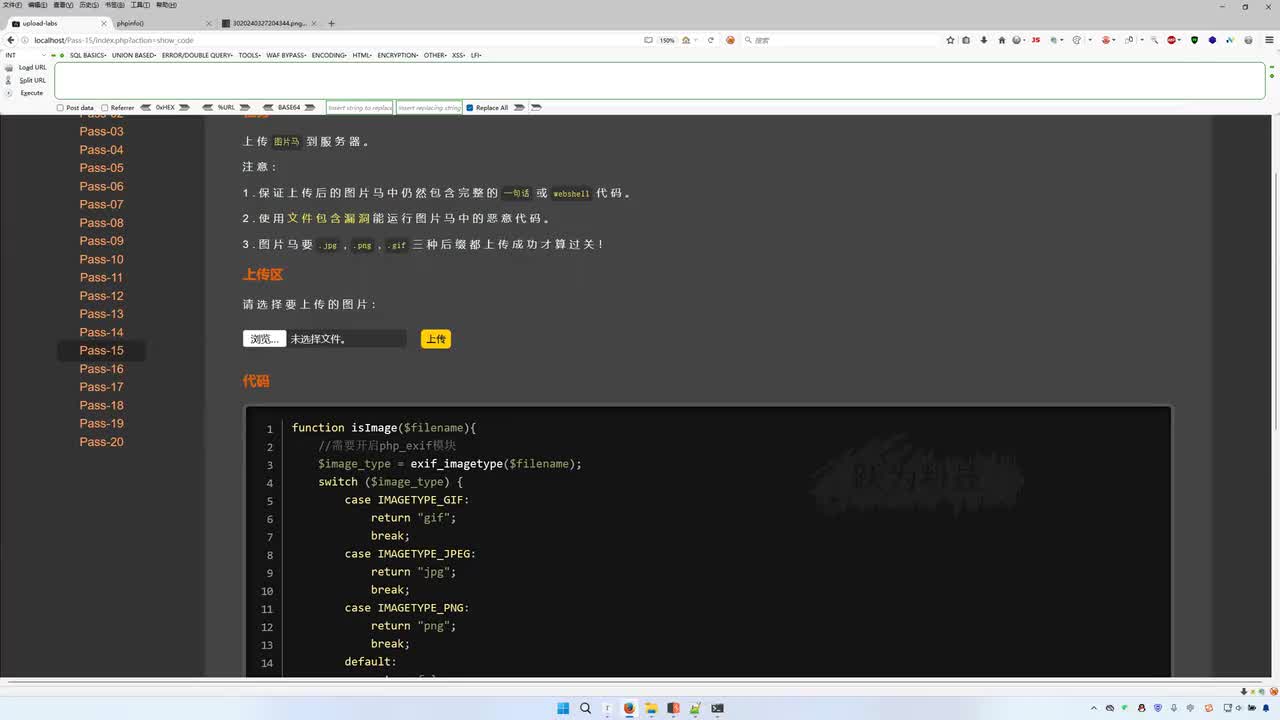
Task: Click the 文件包含漏洞 link
Action: (329, 218)
